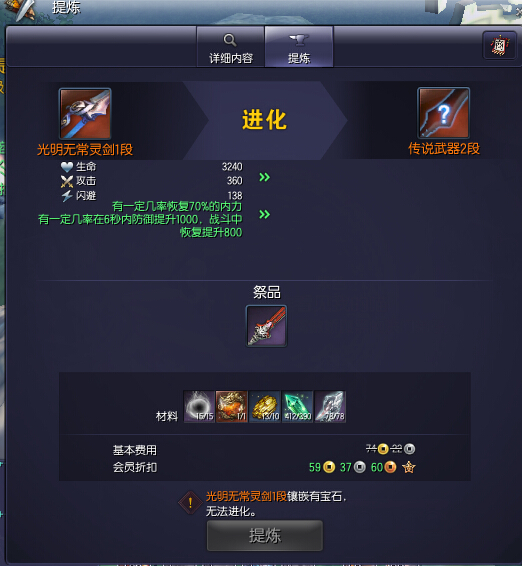Click the discounted 59 gold coin icon
This screenshot has height=566, width=522.
click(329, 467)
